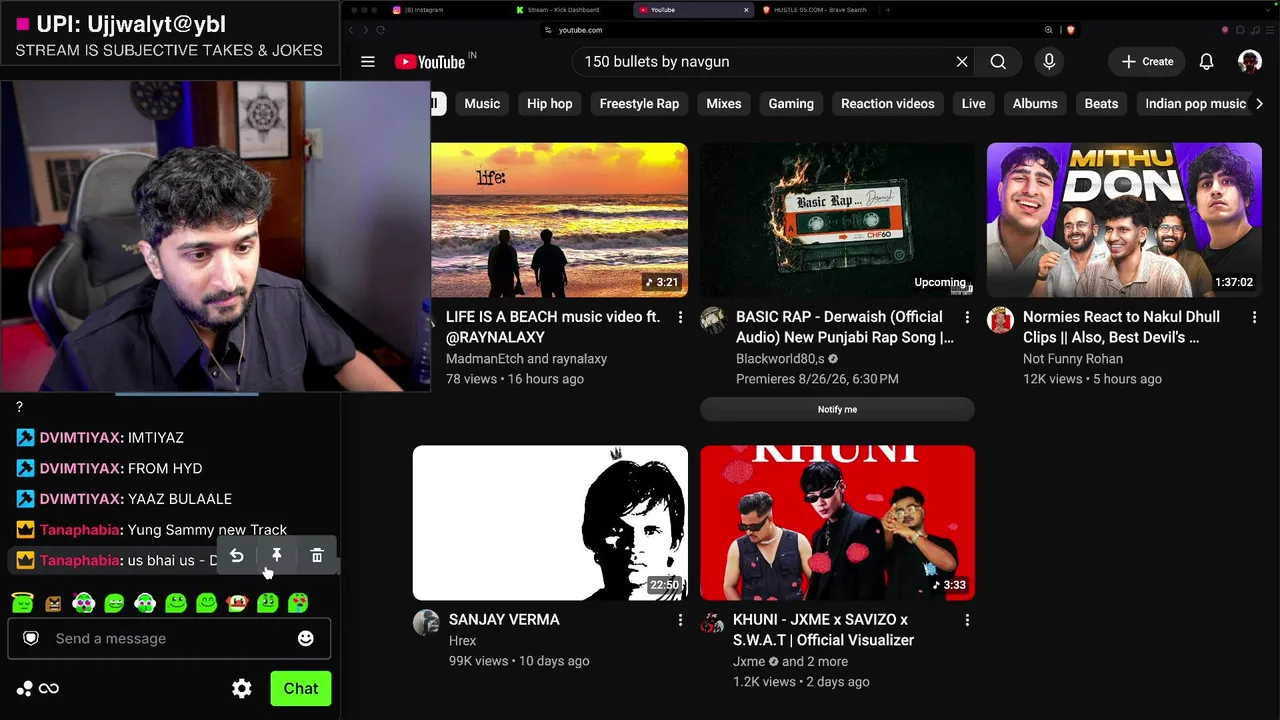Click the Notify me button
Image resolution: width=1280 pixels, height=720 pixels.
point(837,409)
